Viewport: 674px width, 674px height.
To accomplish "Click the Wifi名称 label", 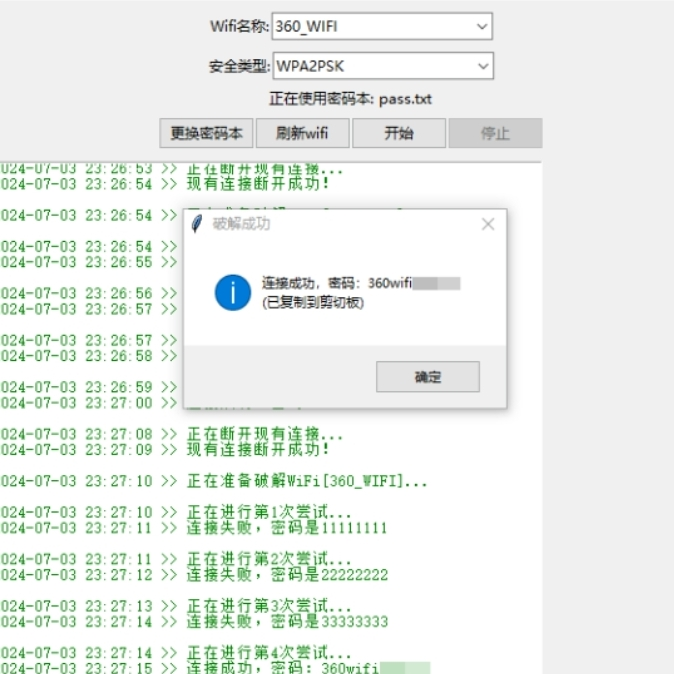I will (239, 27).
